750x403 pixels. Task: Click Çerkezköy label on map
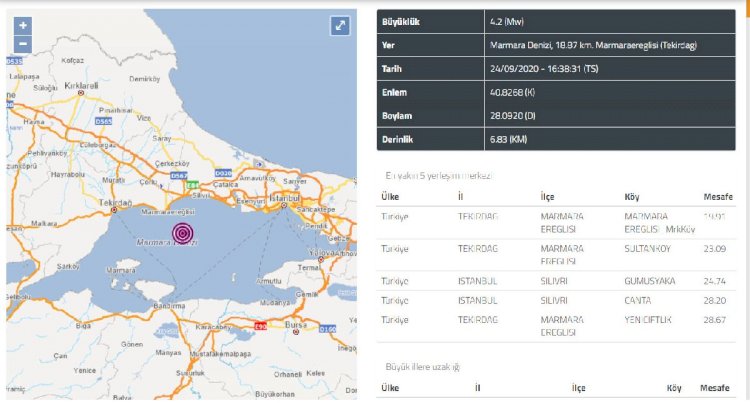[172, 163]
